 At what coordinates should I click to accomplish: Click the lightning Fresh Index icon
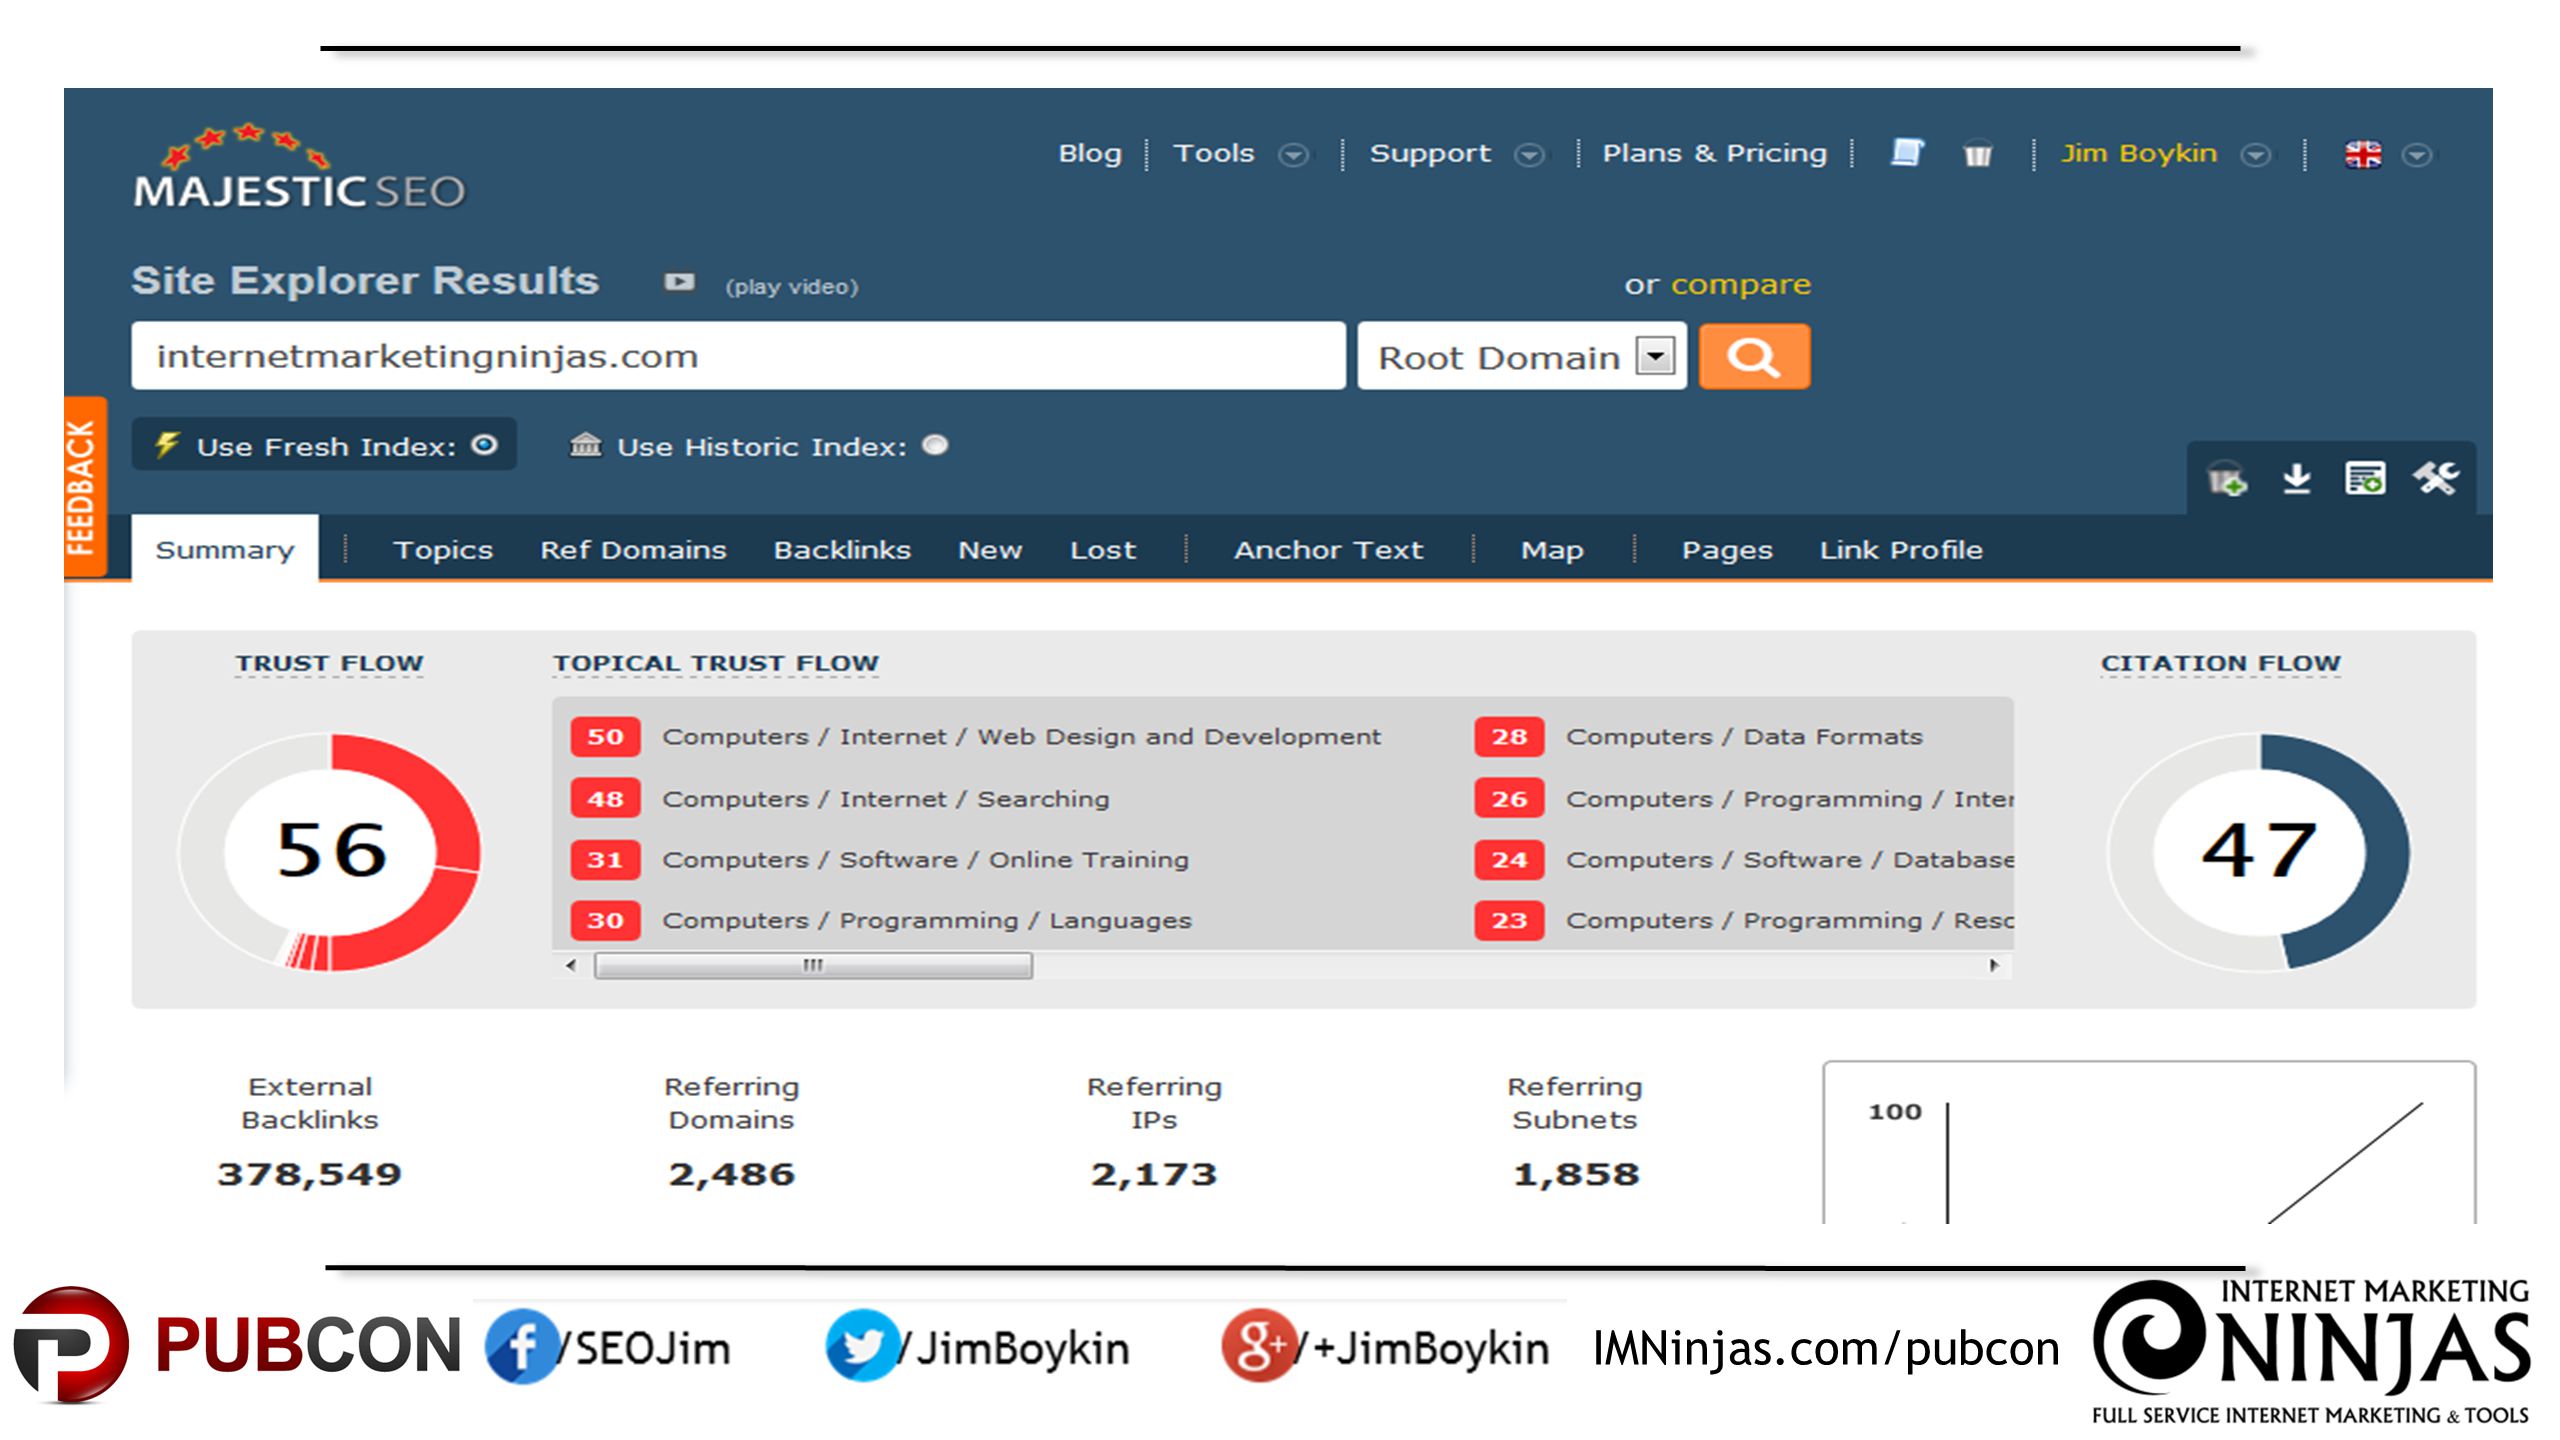point(166,444)
